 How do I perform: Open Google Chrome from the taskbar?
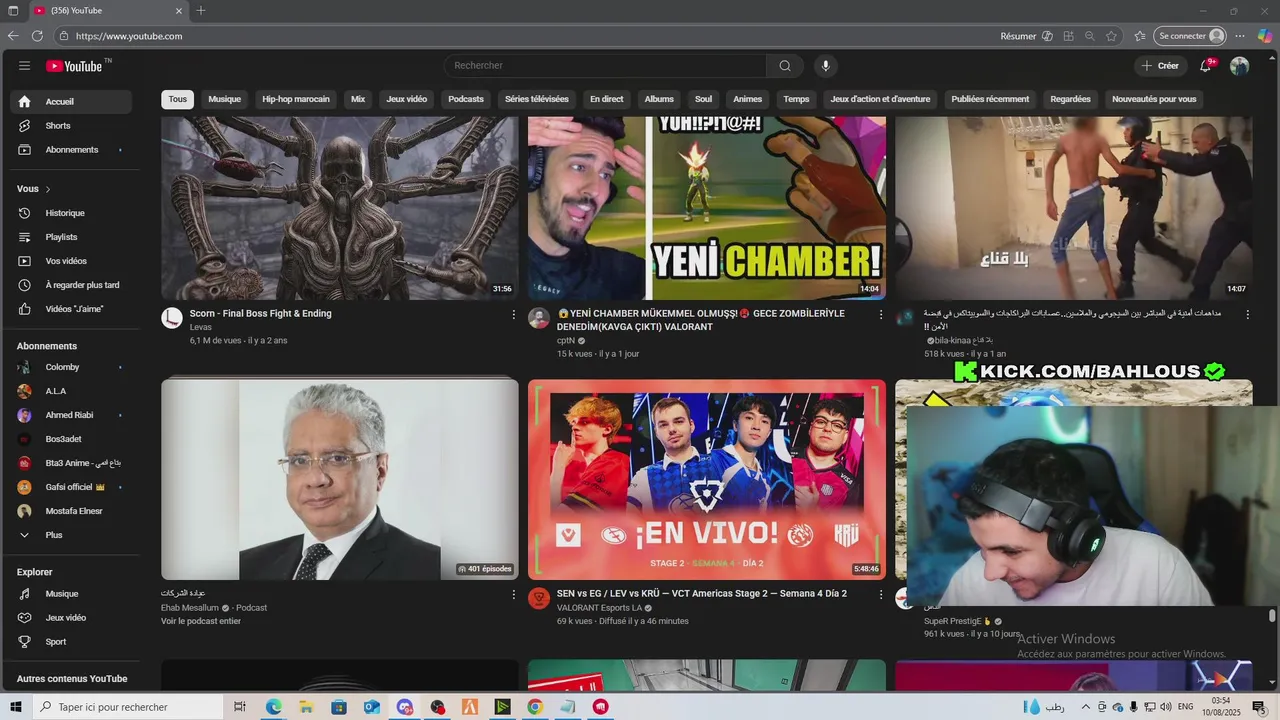[535, 707]
